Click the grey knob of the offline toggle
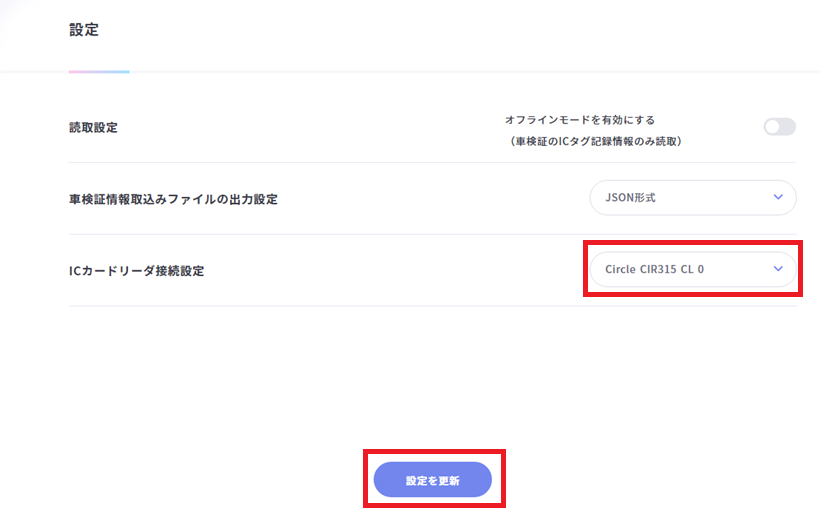This screenshot has width=819, height=523. click(x=773, y=127)
